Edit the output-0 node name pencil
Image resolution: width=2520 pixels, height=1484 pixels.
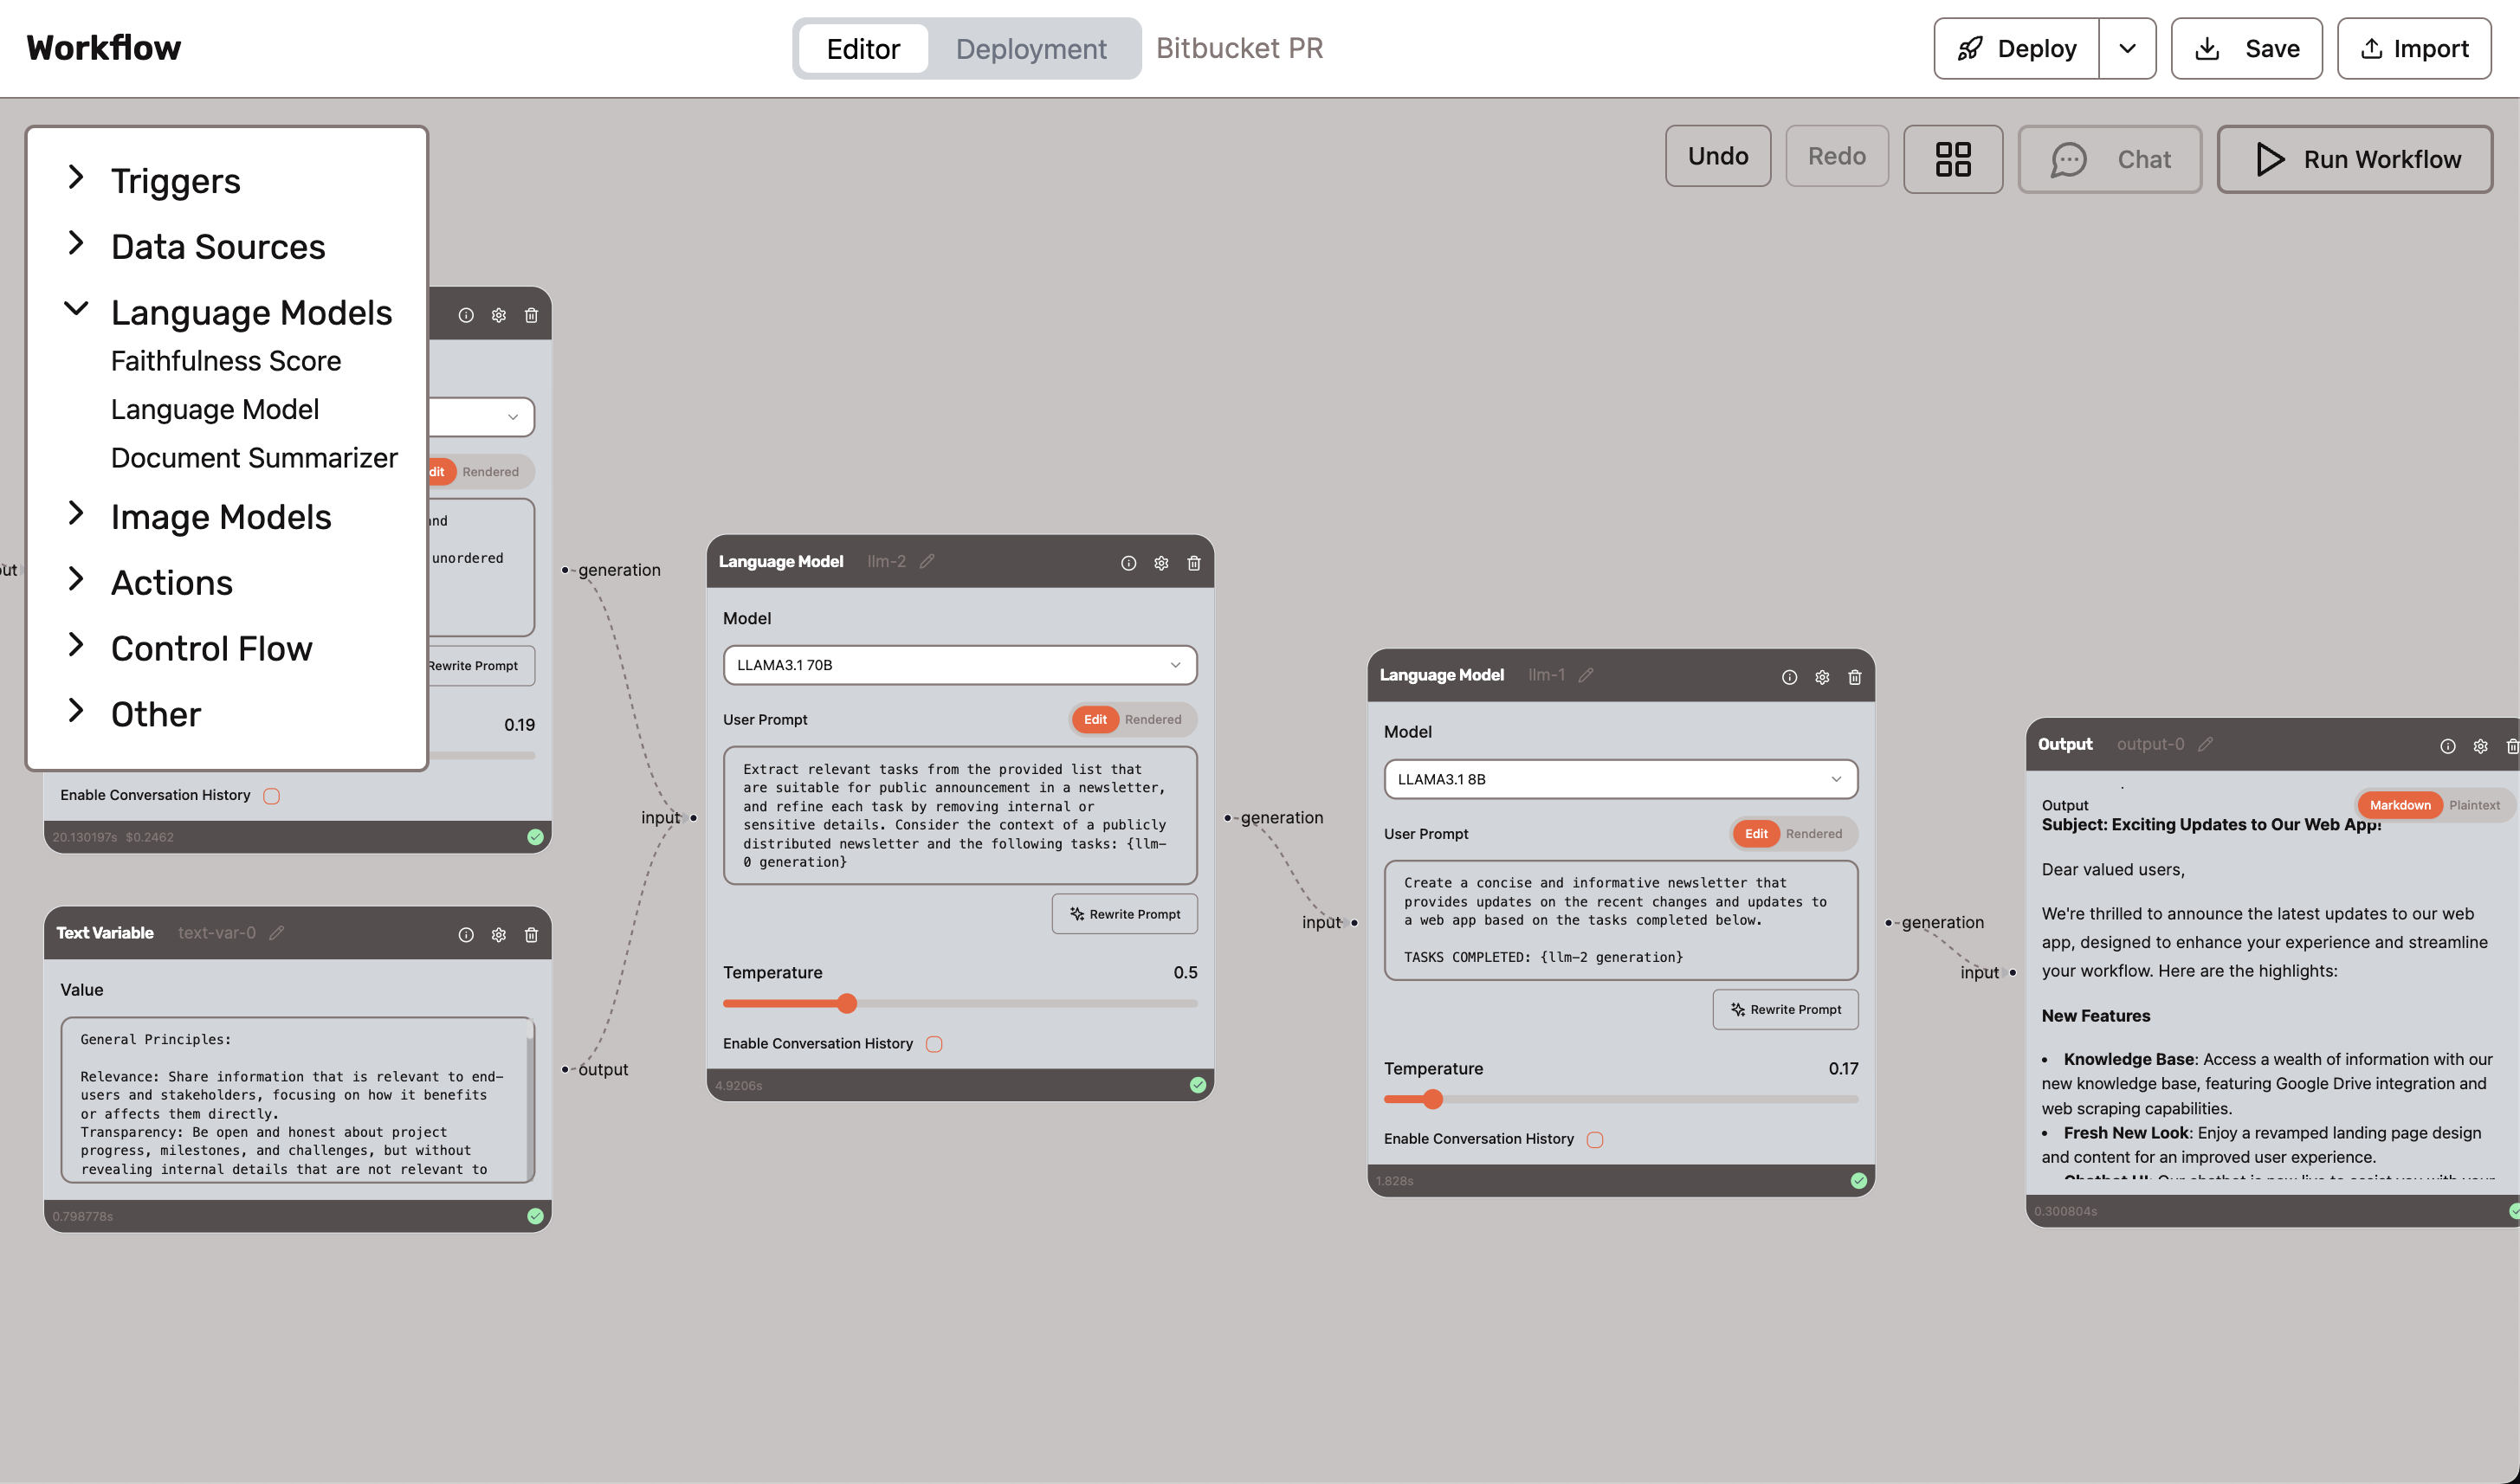tap(2205, 744)
